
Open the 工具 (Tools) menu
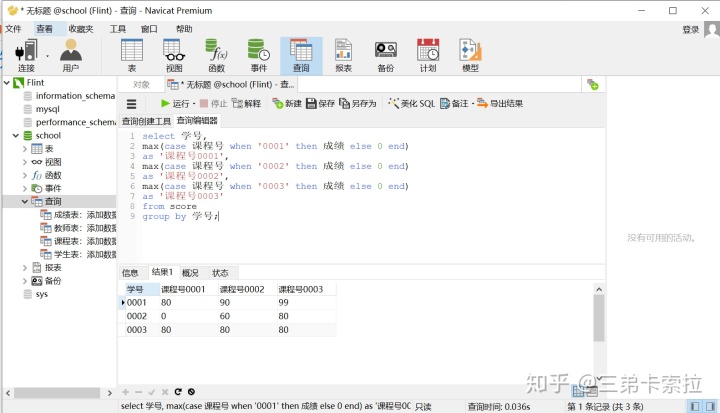click(x=118, y=29)
